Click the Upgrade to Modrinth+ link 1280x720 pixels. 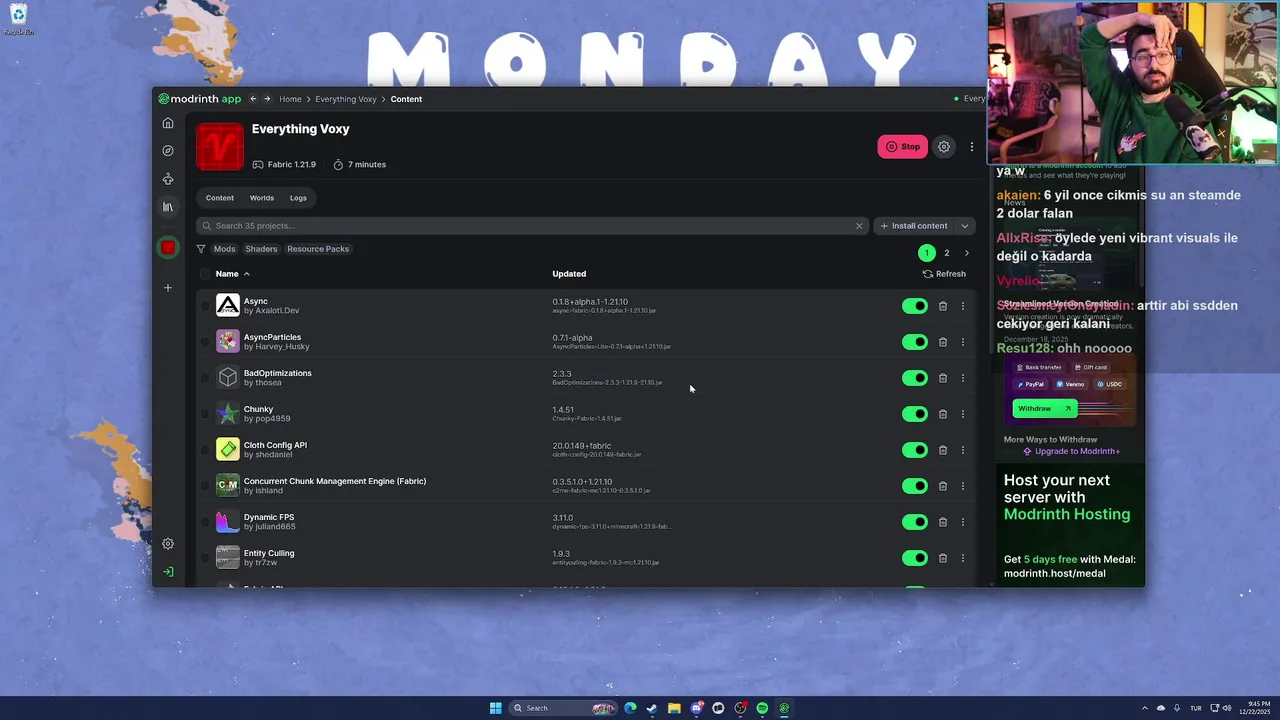(x=1071, y=451)
